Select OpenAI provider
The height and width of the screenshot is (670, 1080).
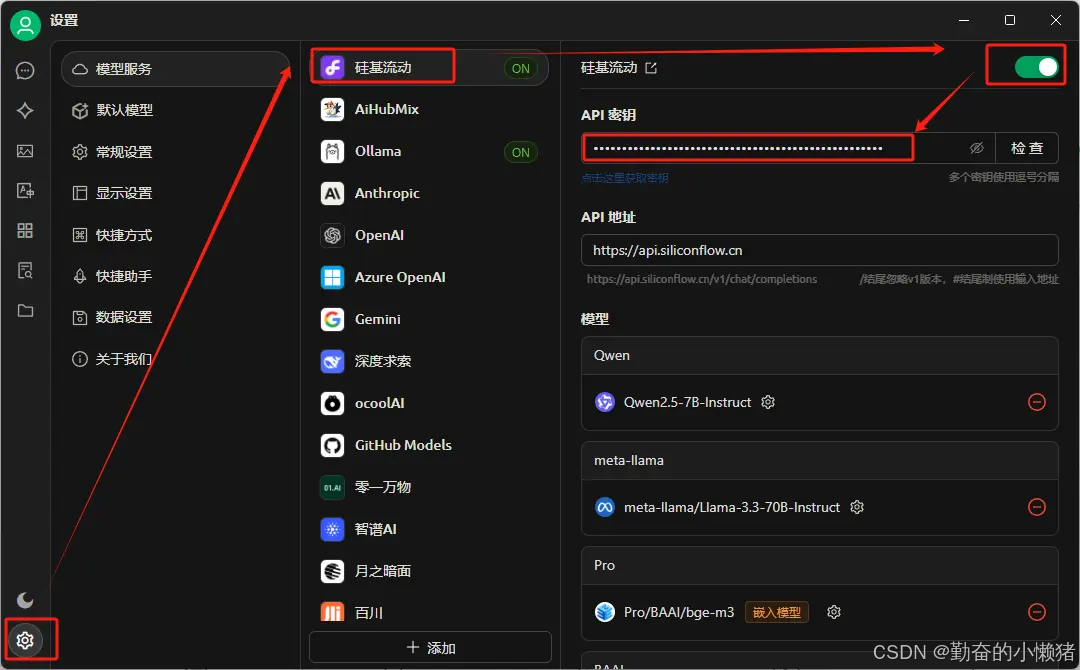coord(430,235)
